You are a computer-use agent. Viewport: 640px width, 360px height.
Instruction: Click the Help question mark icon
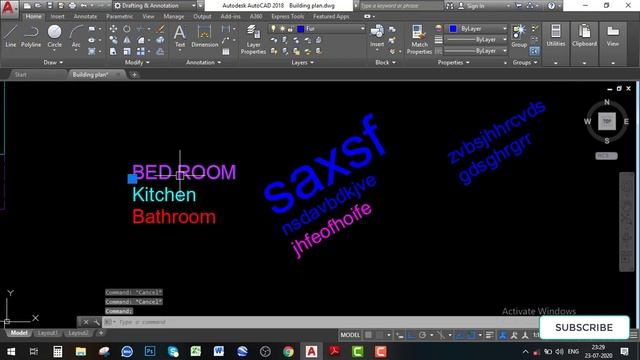click(551, 6)
